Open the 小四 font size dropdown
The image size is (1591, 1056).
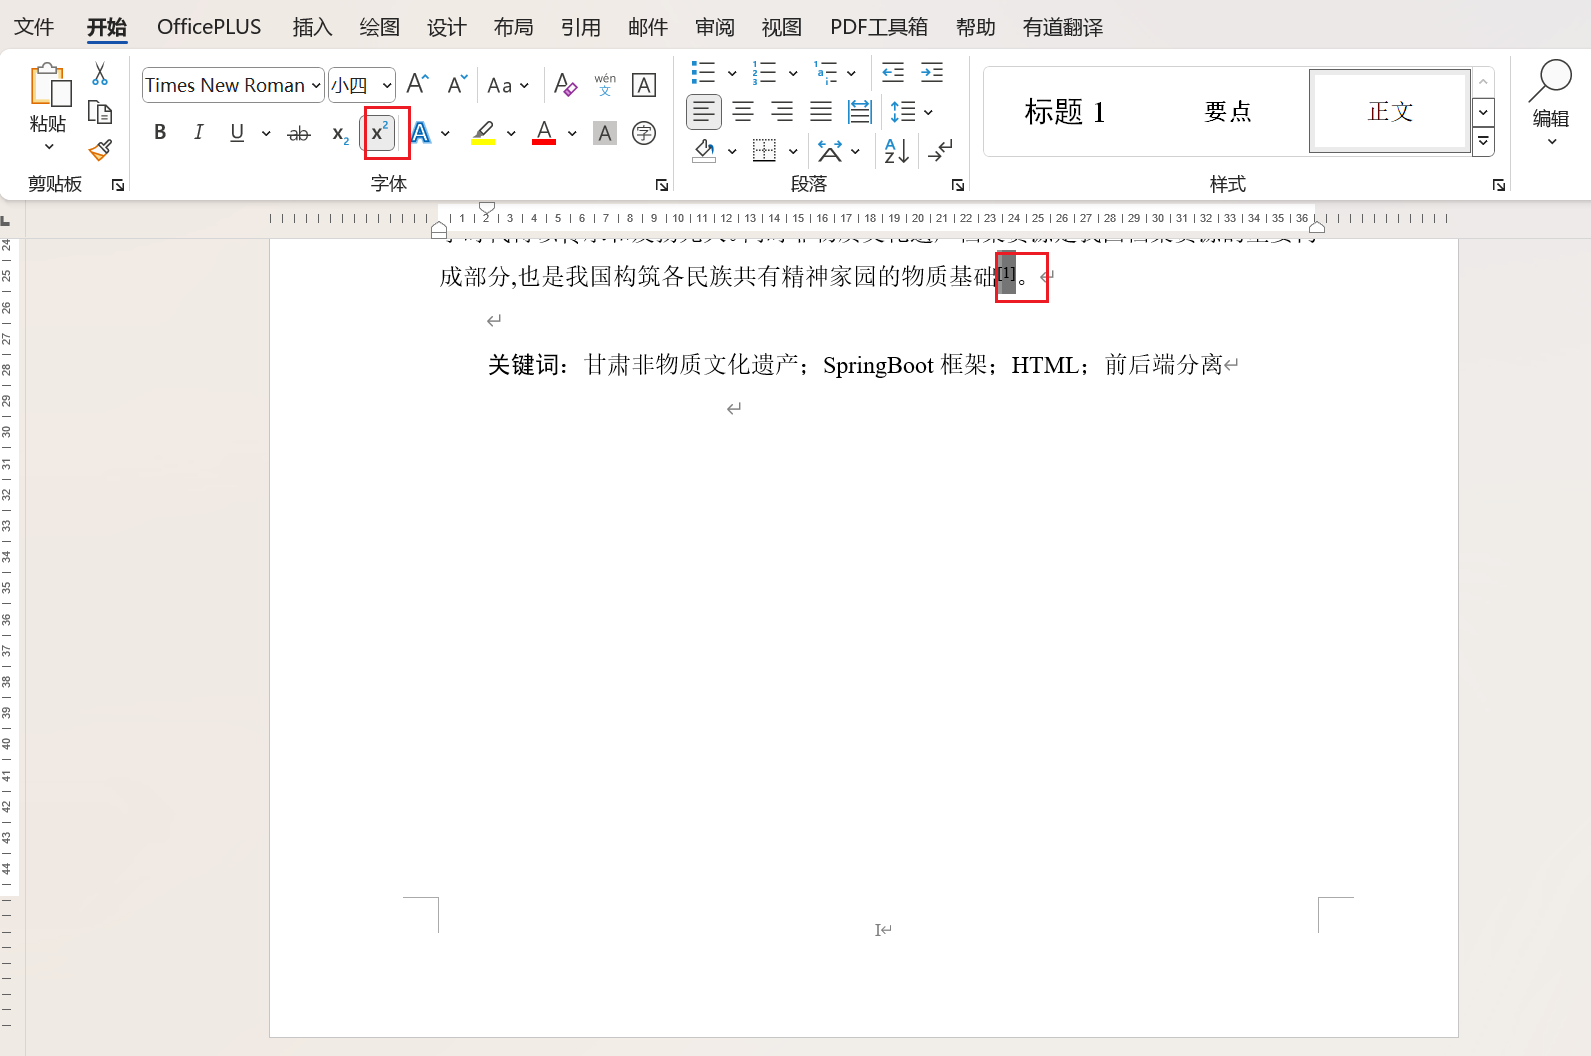pos(387,85)
